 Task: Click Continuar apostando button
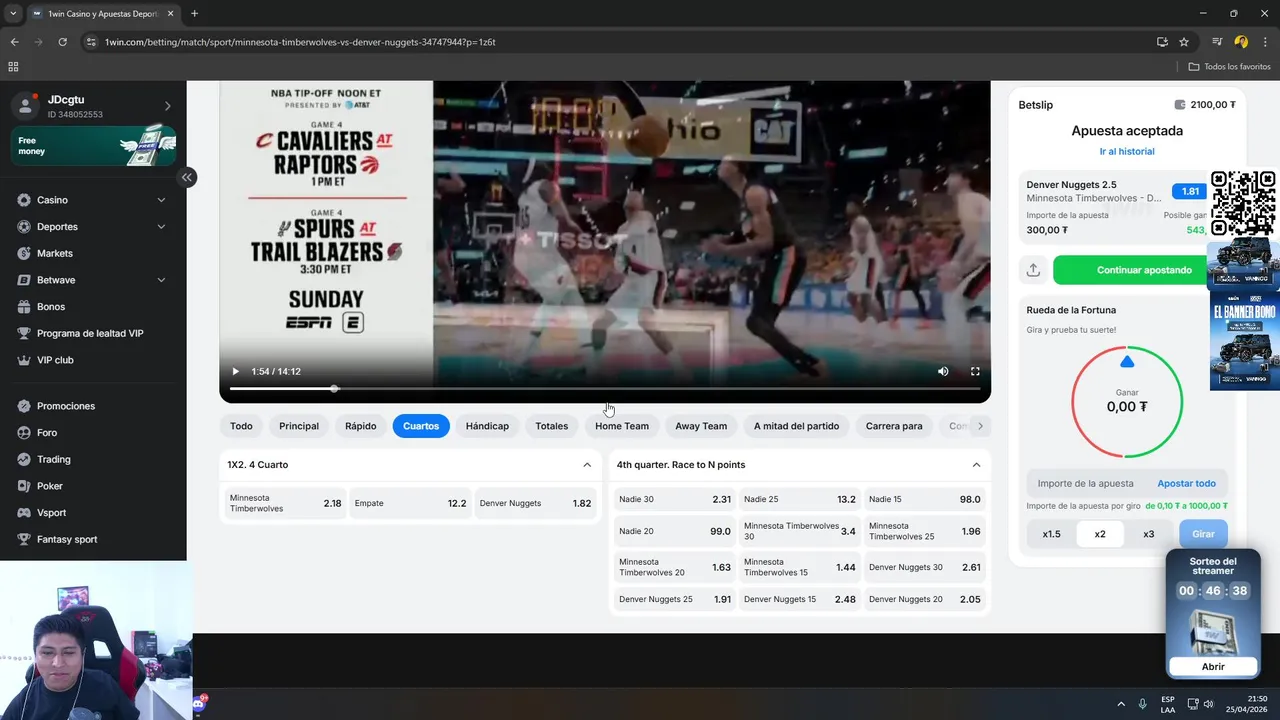(x=1144, y=270)
